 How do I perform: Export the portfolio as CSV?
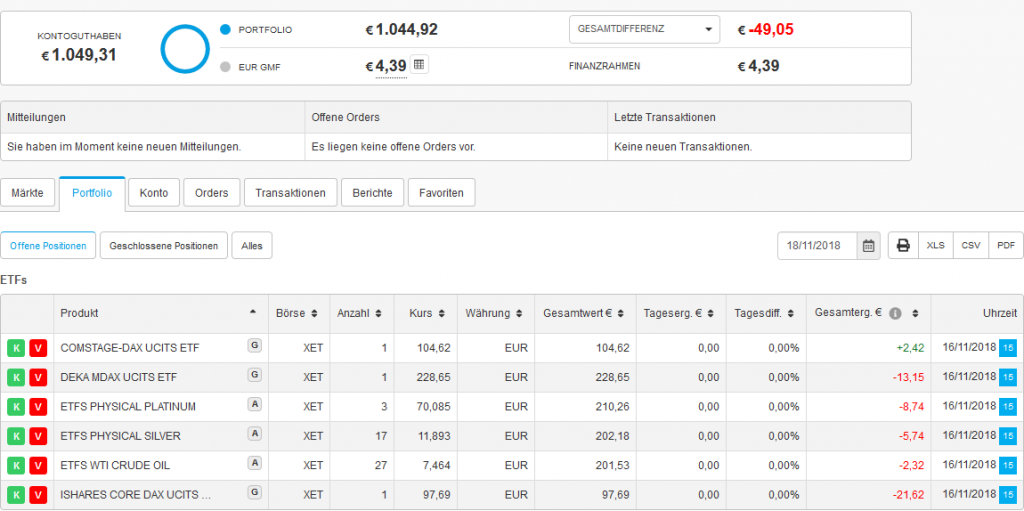tap(970, 245)
